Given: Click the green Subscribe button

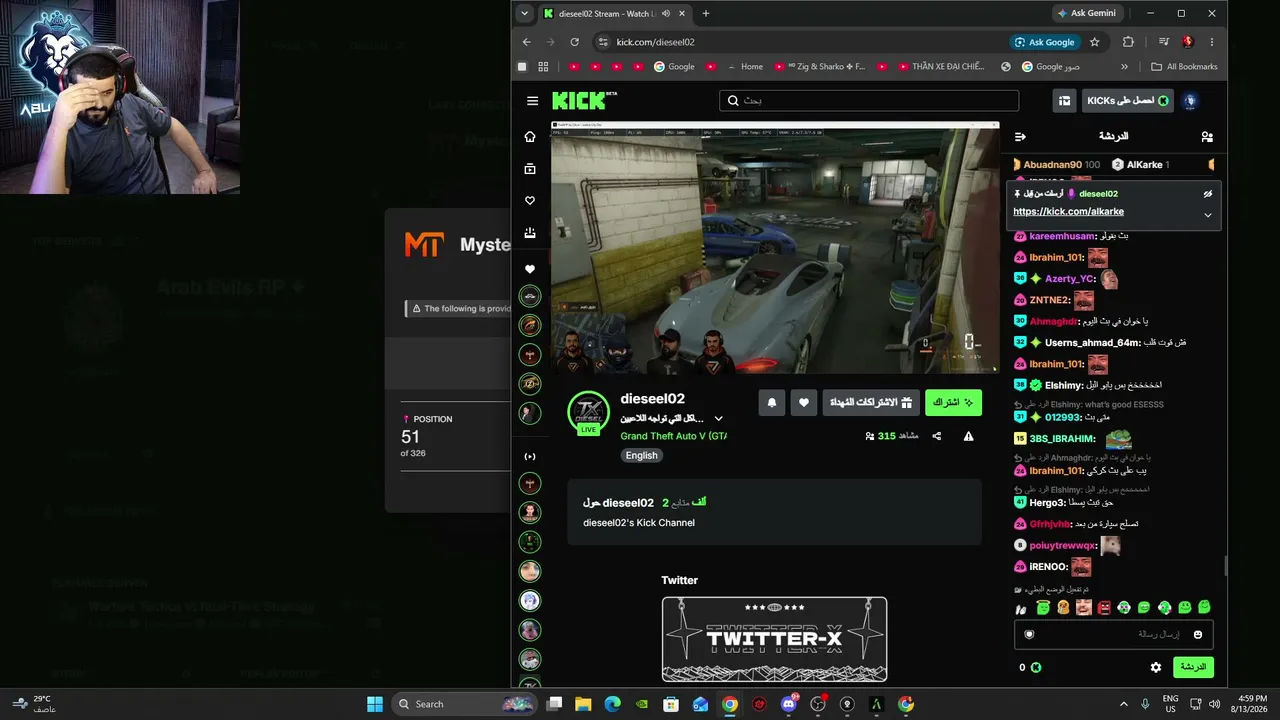Looking at the screenshot, I should click(x=953, y=402).
